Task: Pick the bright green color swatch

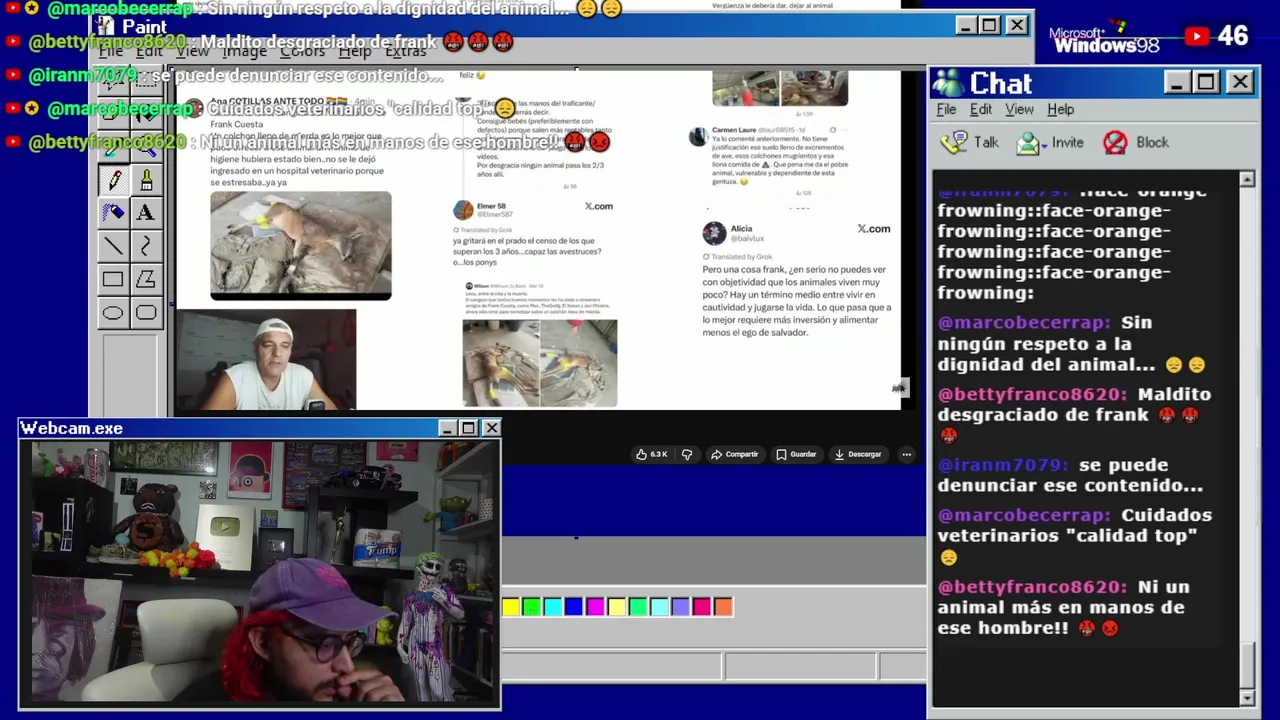Action: [532, 606]
